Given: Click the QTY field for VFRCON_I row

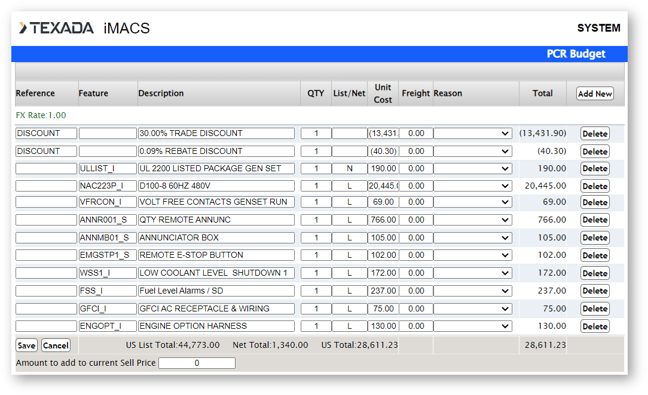Looking at the screenshot, I should point(316,202).
